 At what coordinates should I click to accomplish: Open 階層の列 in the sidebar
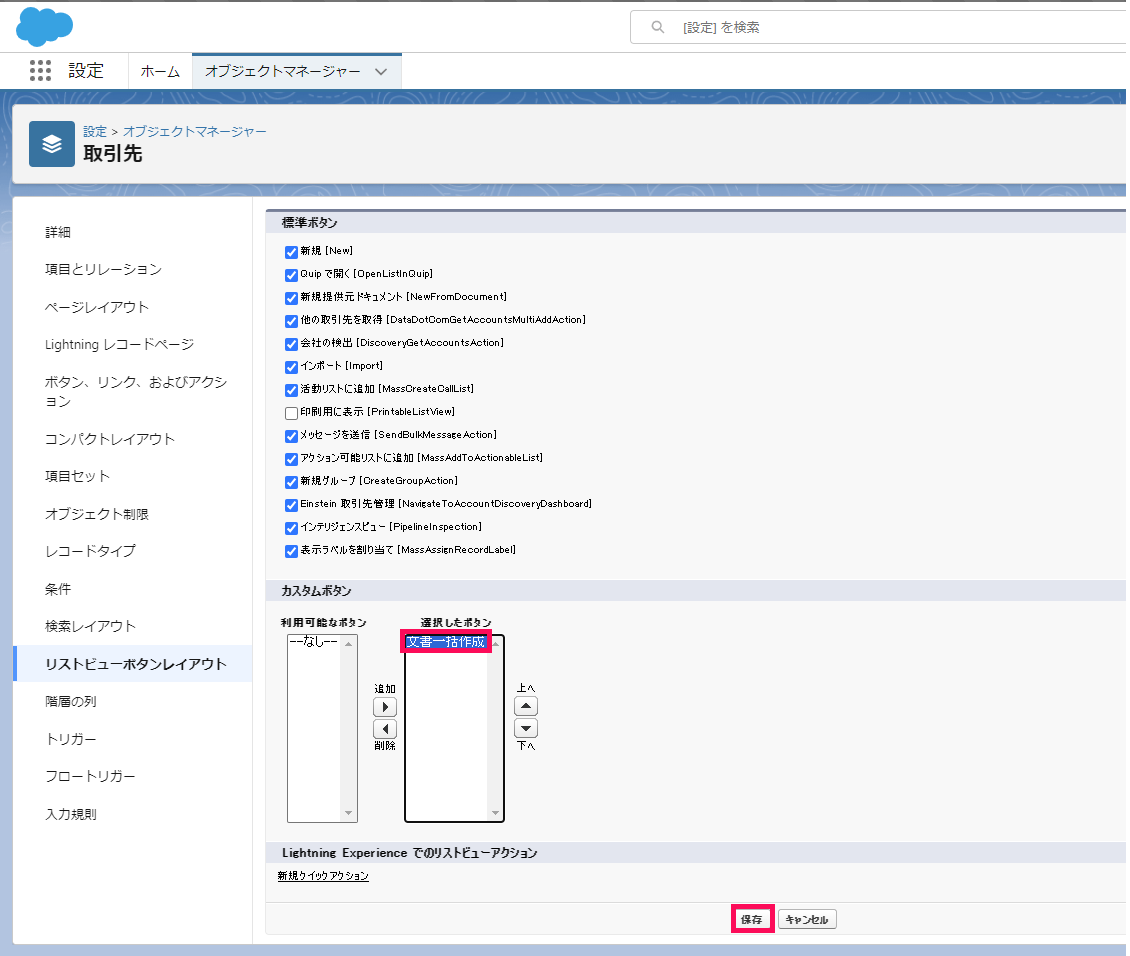[x=71, y=701]
